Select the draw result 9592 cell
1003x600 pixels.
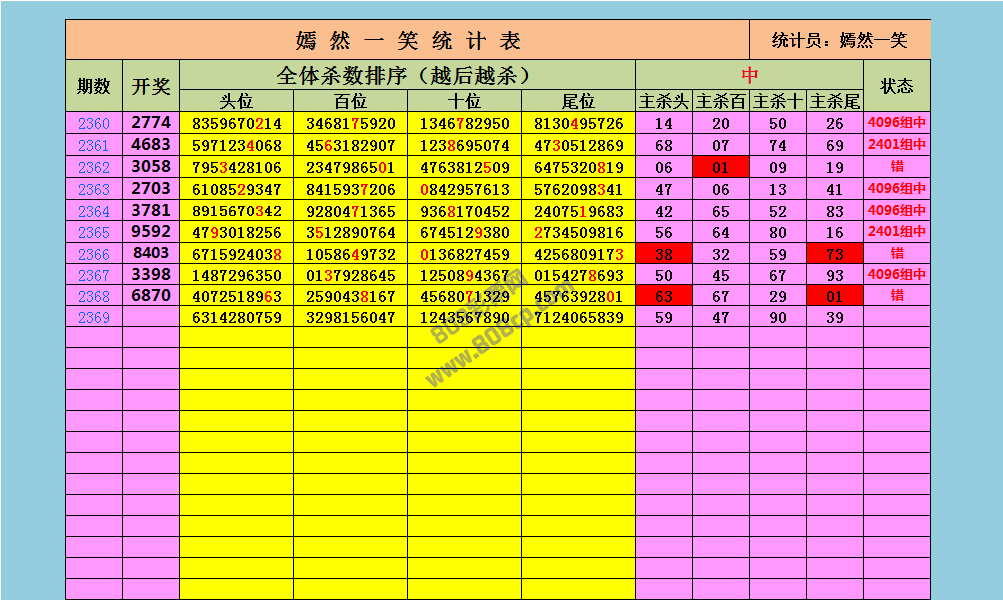pyautogui.click(x=151, y=232)
